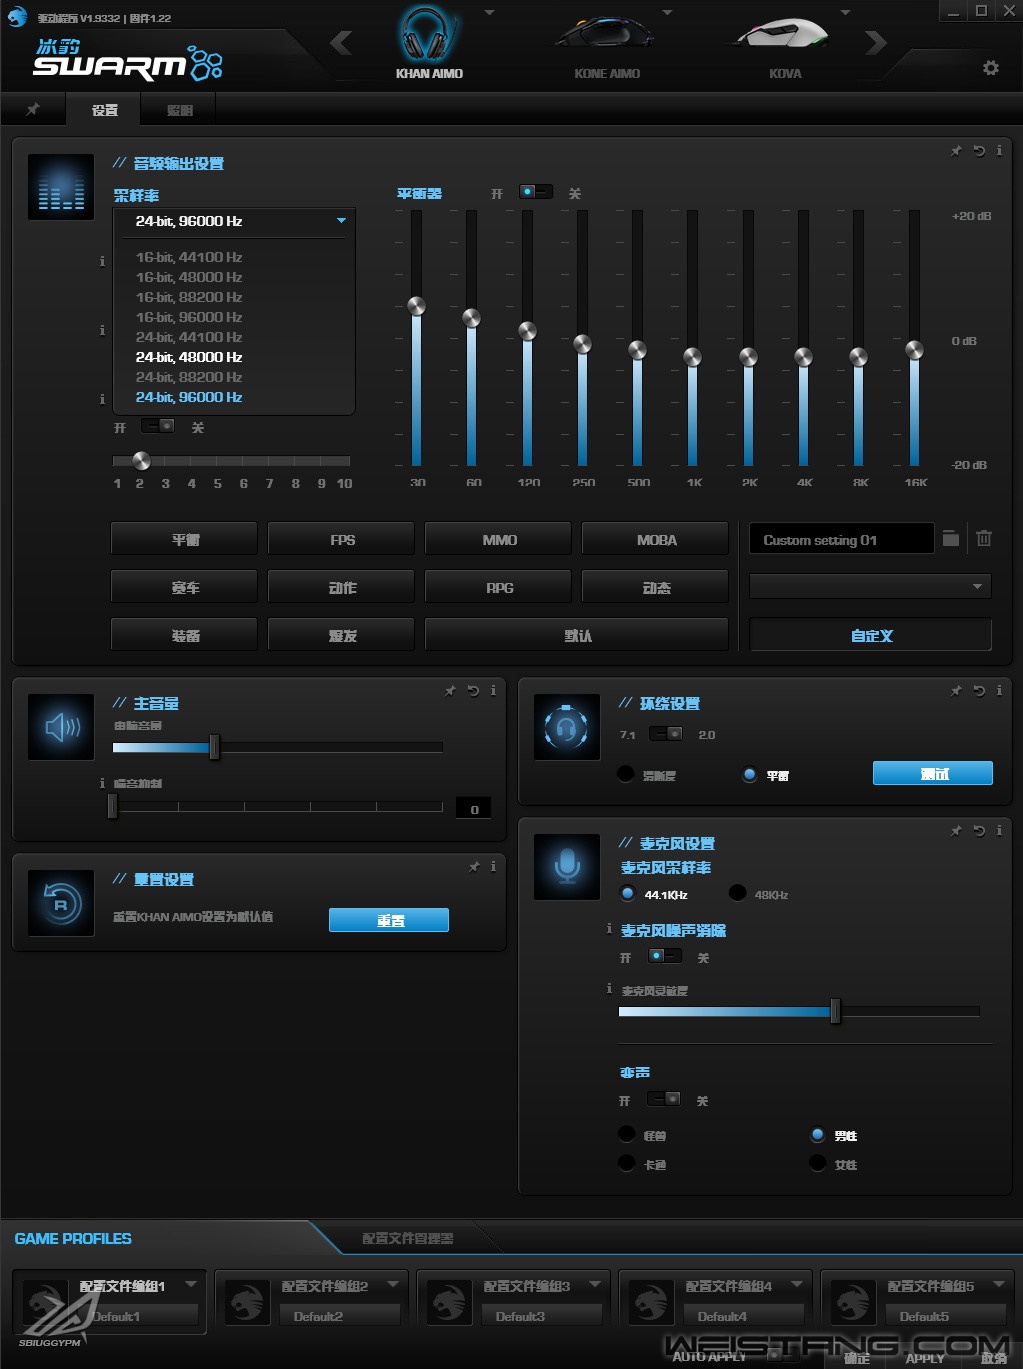Select 44.1KHz microphone sample rate
The width and height of the screenshot is (1023, 1369).
(628, 893)
